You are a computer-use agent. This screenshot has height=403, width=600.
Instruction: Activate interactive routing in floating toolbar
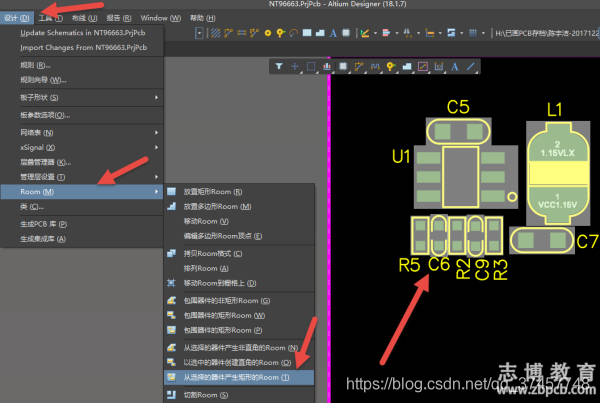359,66
